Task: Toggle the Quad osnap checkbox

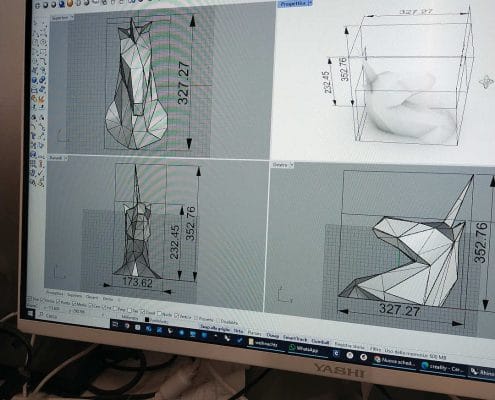Action: (143, 312)
